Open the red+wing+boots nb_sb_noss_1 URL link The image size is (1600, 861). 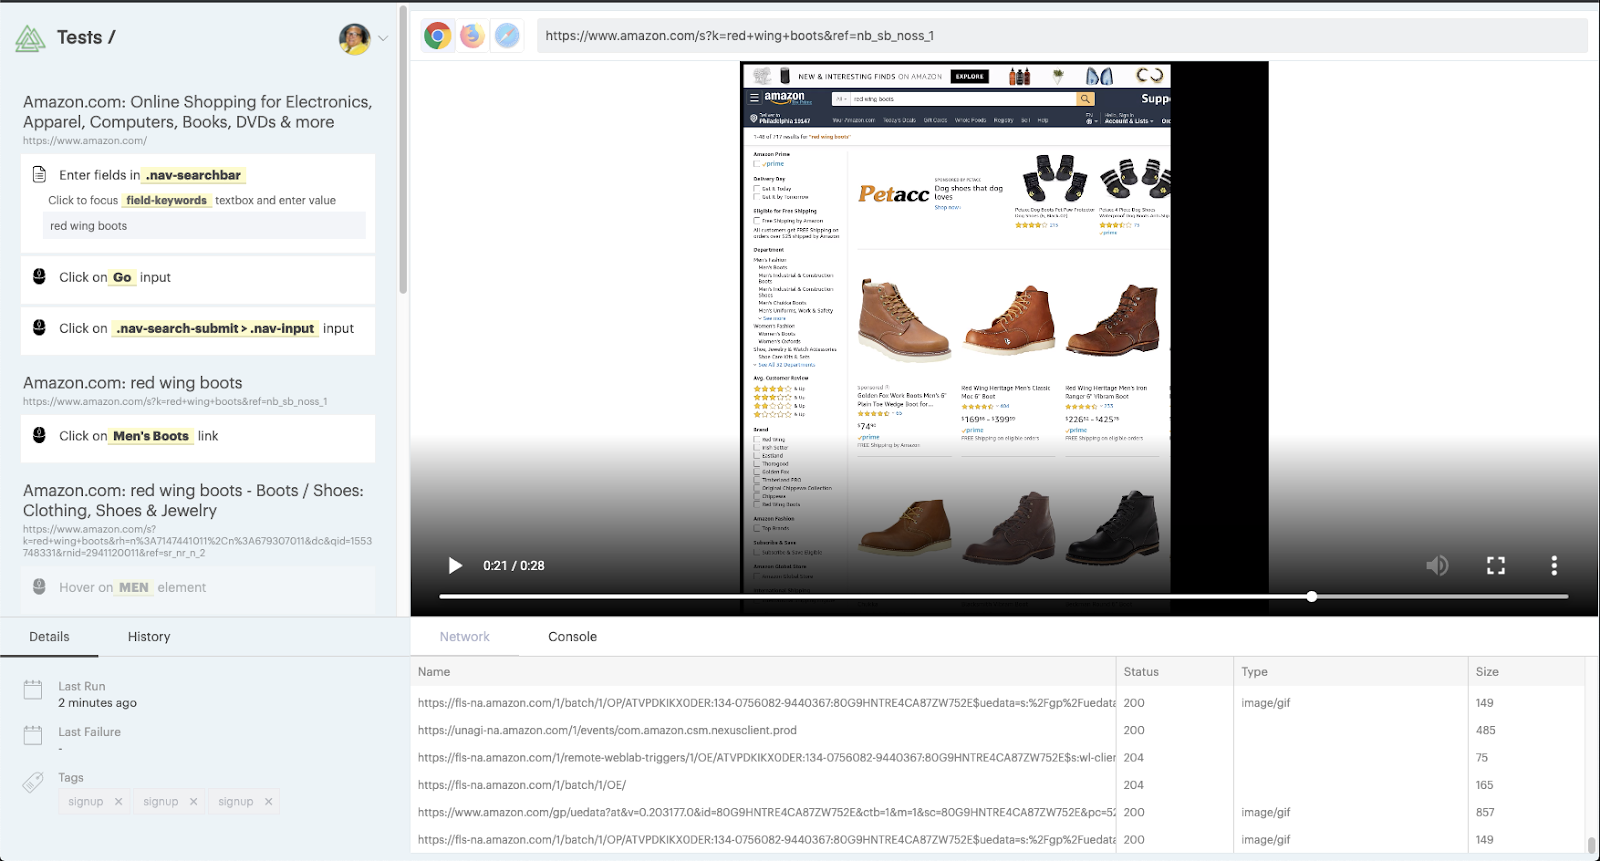point(175,402)
